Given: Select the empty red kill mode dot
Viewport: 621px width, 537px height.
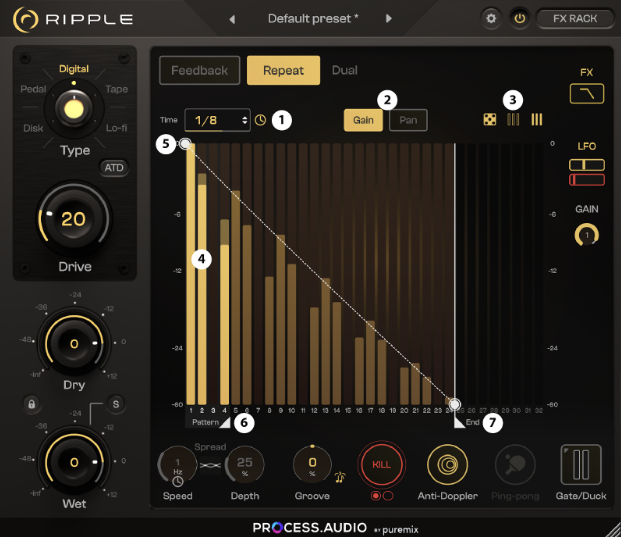Looking at the screenshot, I should (388, 496).
